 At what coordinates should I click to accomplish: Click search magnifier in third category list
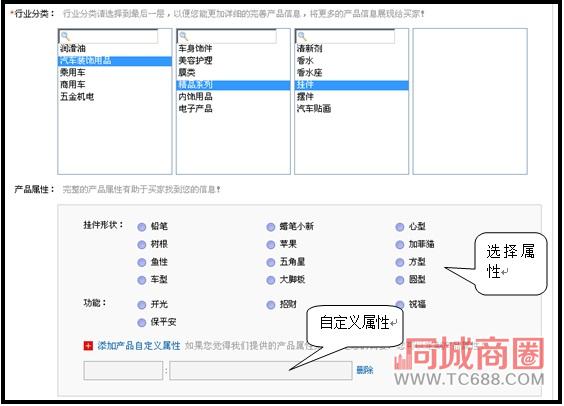[302, 36]
